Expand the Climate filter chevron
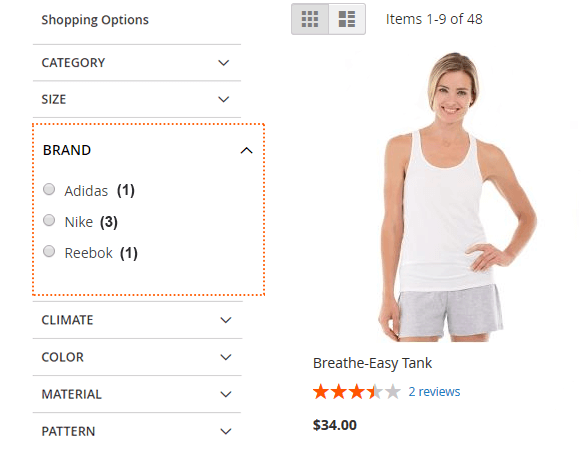 point(226,320)
